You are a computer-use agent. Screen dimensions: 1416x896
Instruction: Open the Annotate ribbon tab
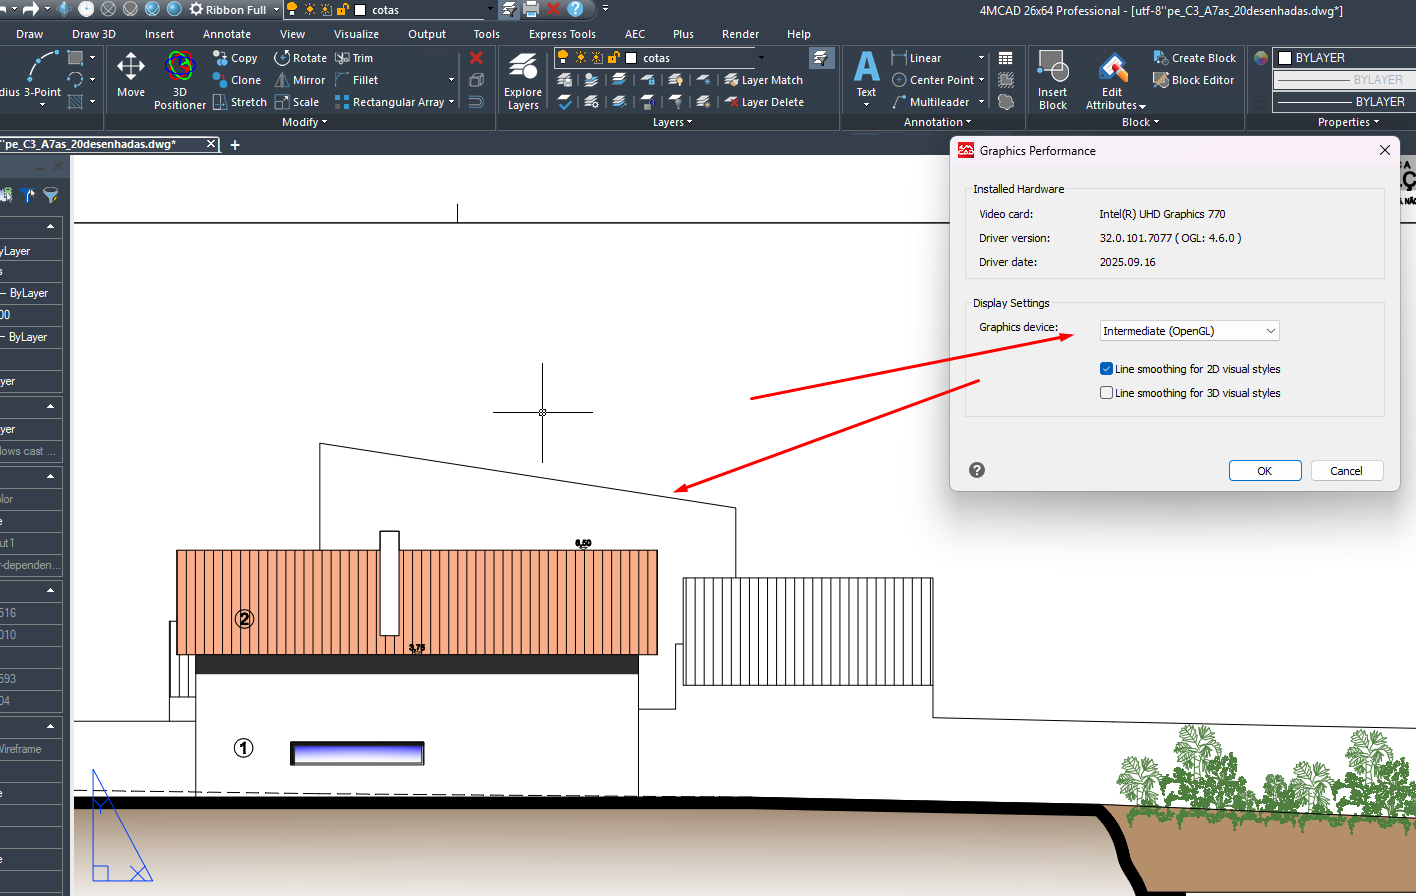(227, 34)
